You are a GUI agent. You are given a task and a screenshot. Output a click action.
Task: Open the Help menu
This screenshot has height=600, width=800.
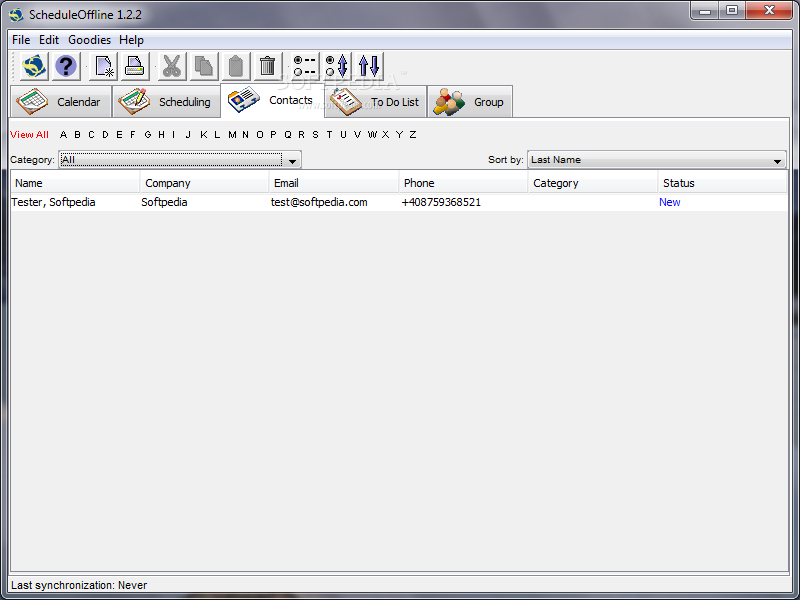131,40
